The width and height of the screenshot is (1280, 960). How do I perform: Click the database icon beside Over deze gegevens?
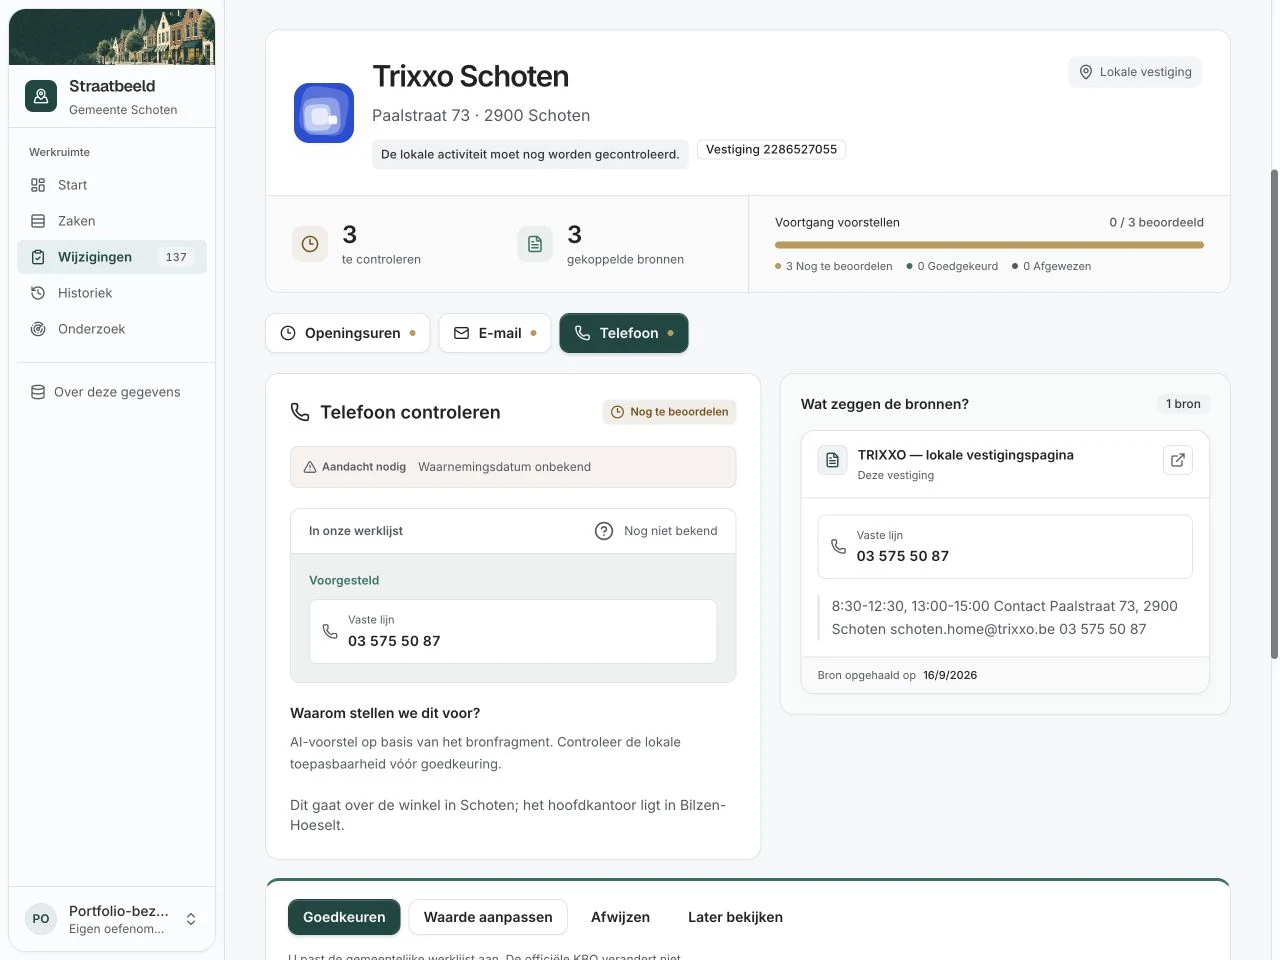click(38, 392)
